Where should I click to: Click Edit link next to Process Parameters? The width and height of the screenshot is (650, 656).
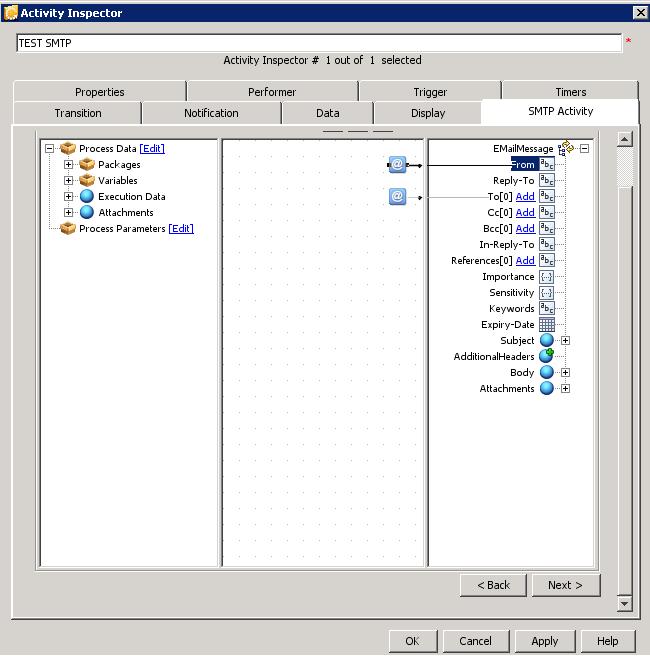181,228
